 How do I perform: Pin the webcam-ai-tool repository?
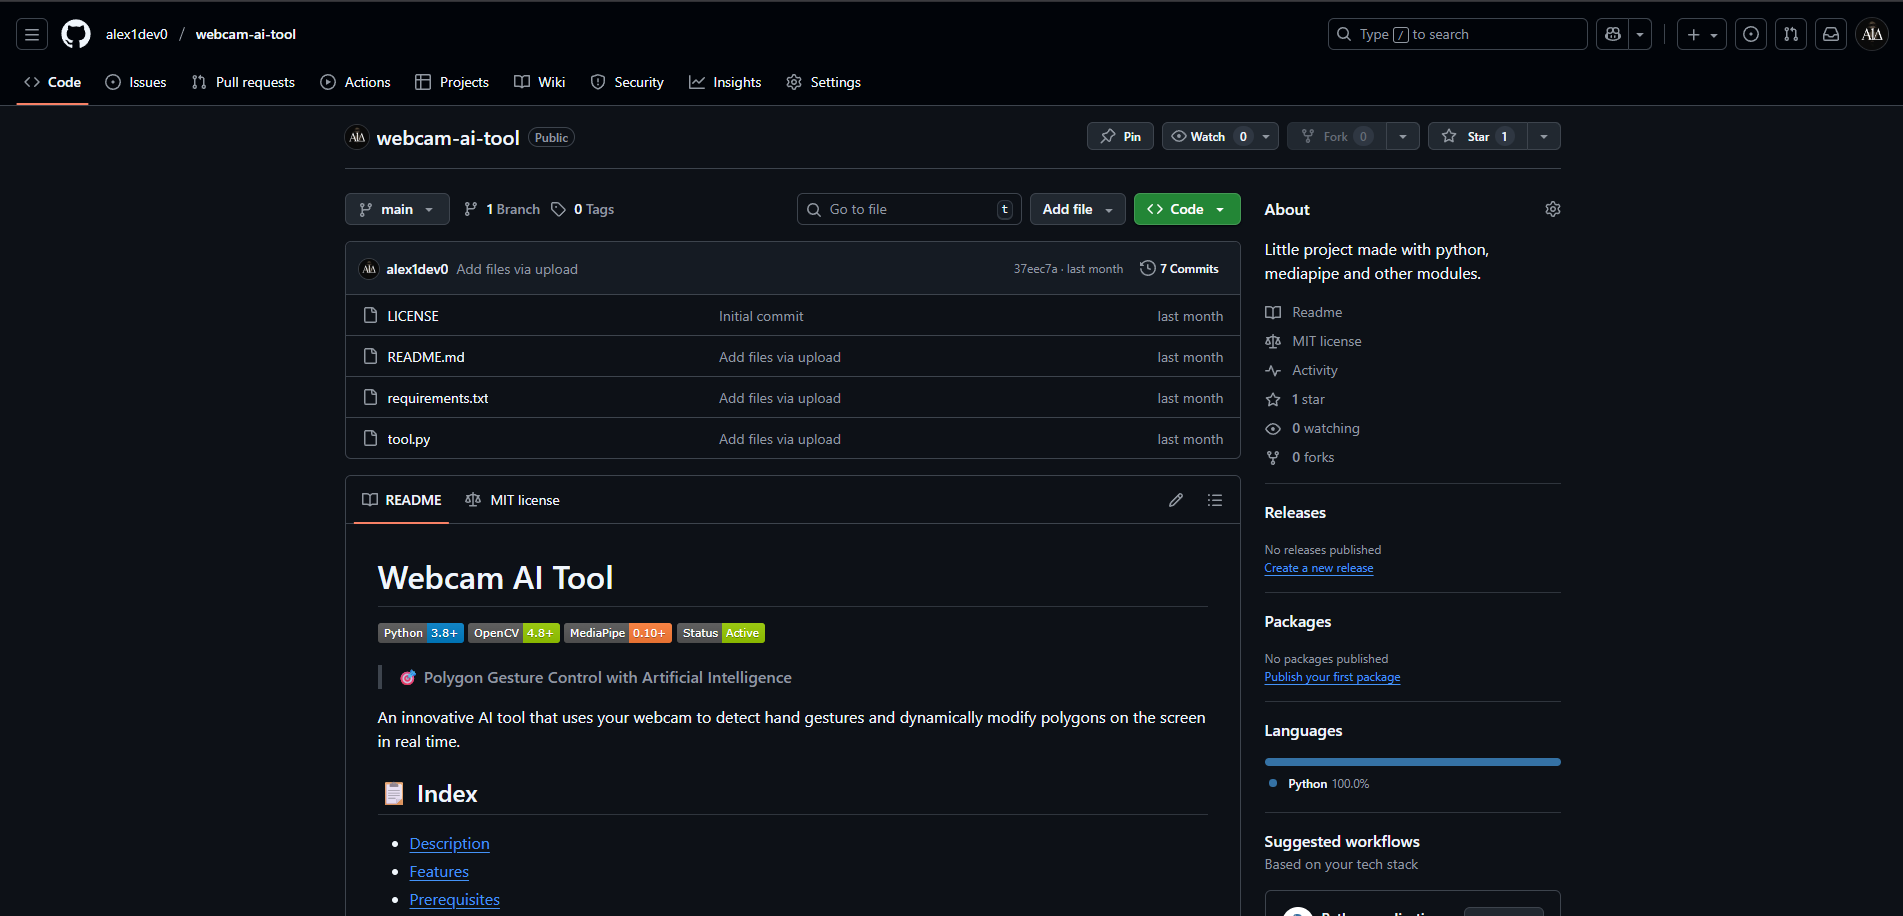point(1120,137)
